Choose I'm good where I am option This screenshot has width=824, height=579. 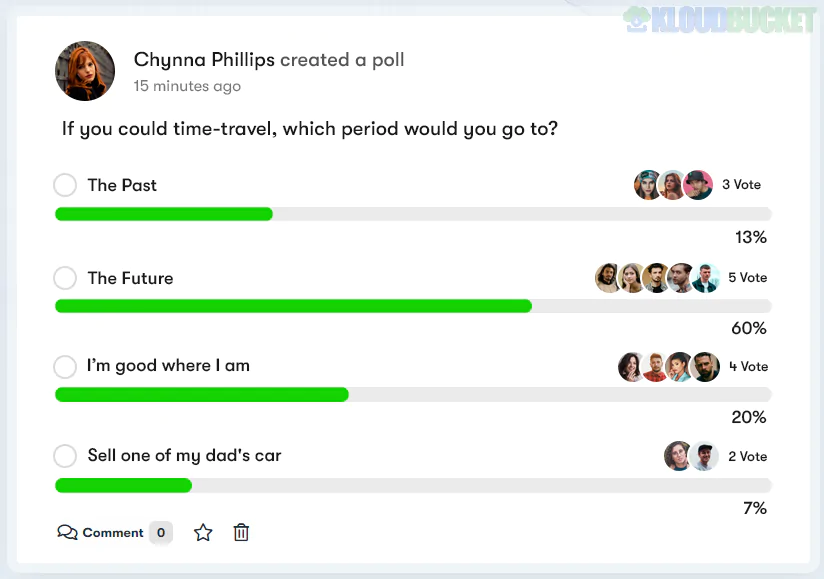point(65,367)
